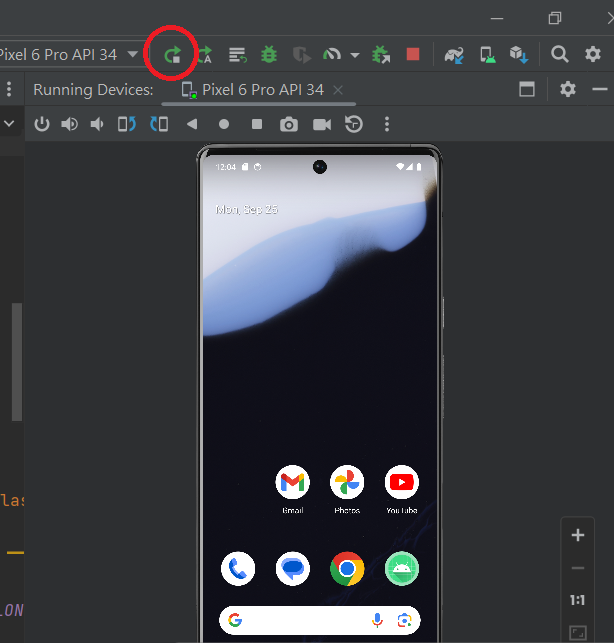Decrease emulator volume
The width and height of the screenshot is (614, 643).
pyautogui.click(x=97, y=124)
